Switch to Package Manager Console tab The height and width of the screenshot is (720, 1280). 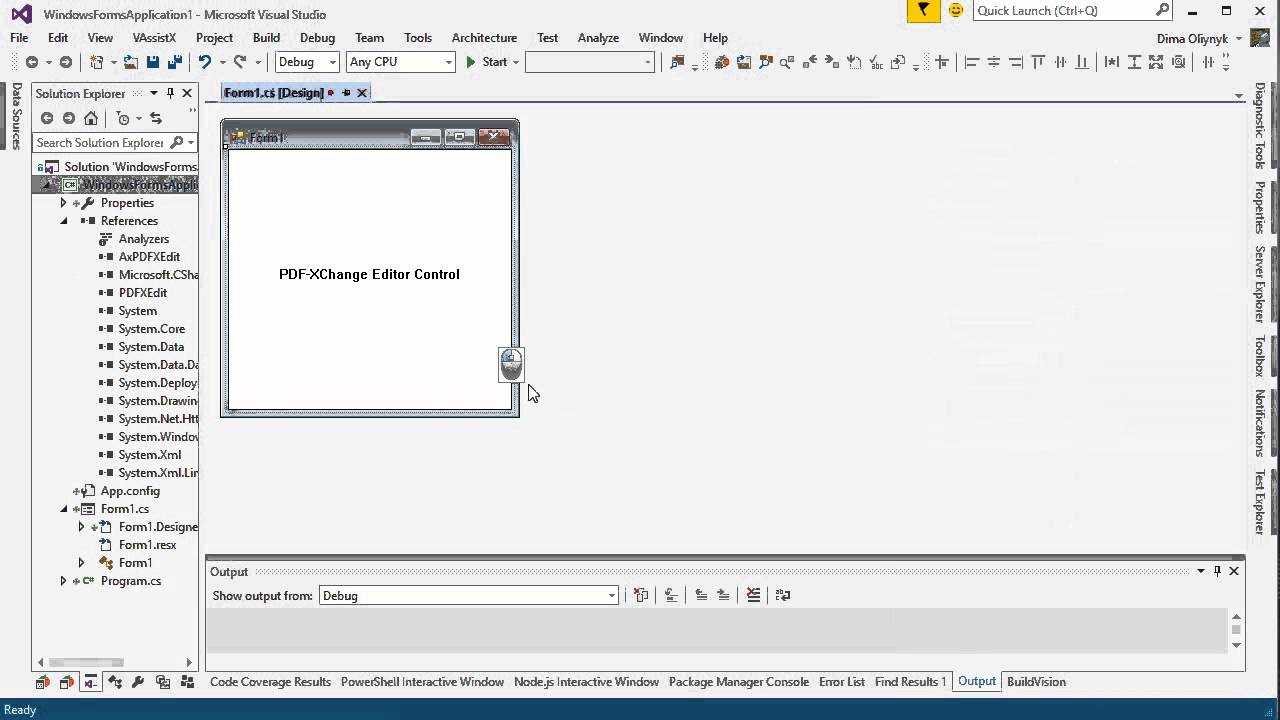click(739, 682)
